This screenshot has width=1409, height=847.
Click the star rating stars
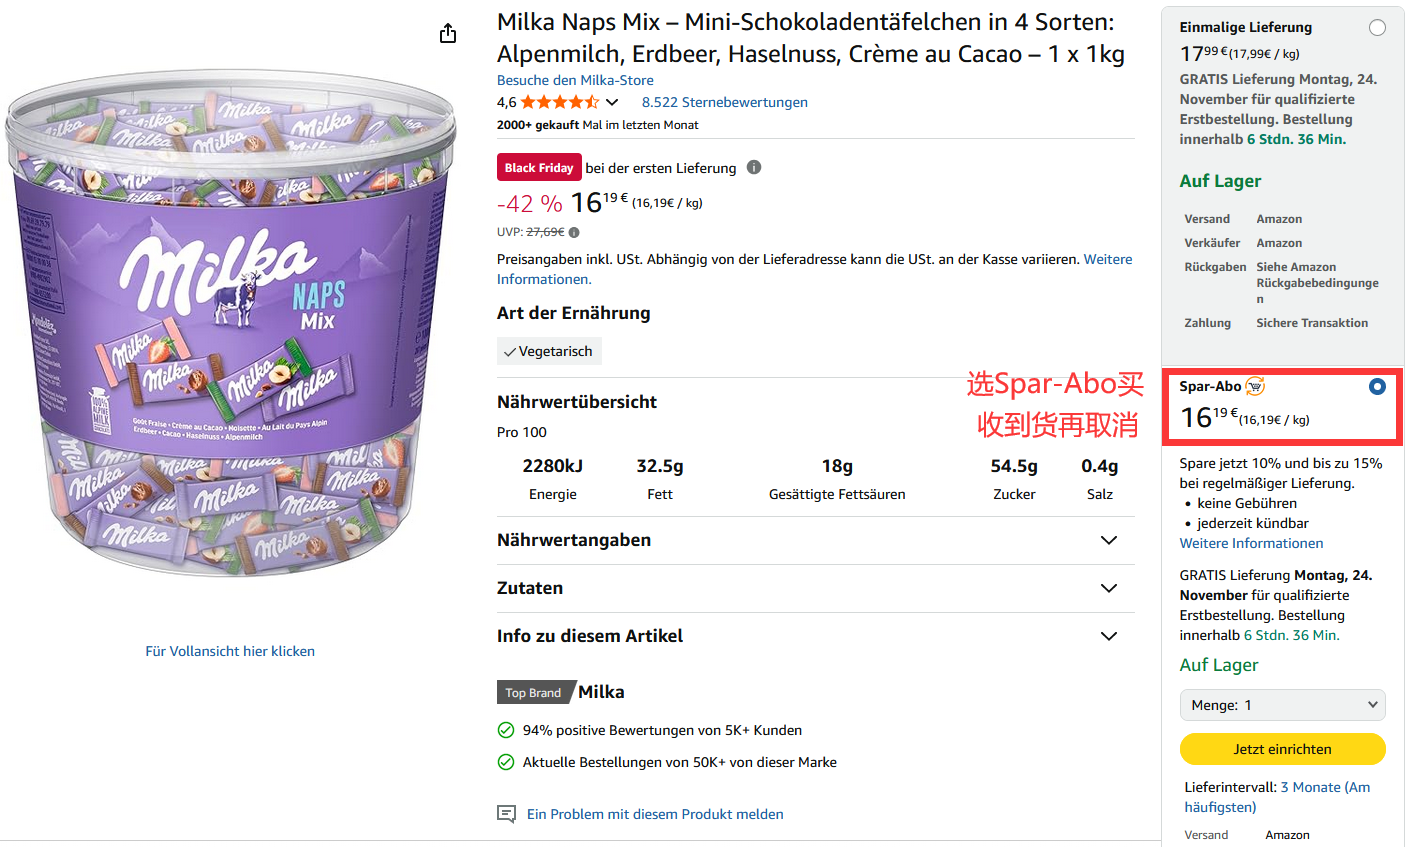tap(559, 102)
